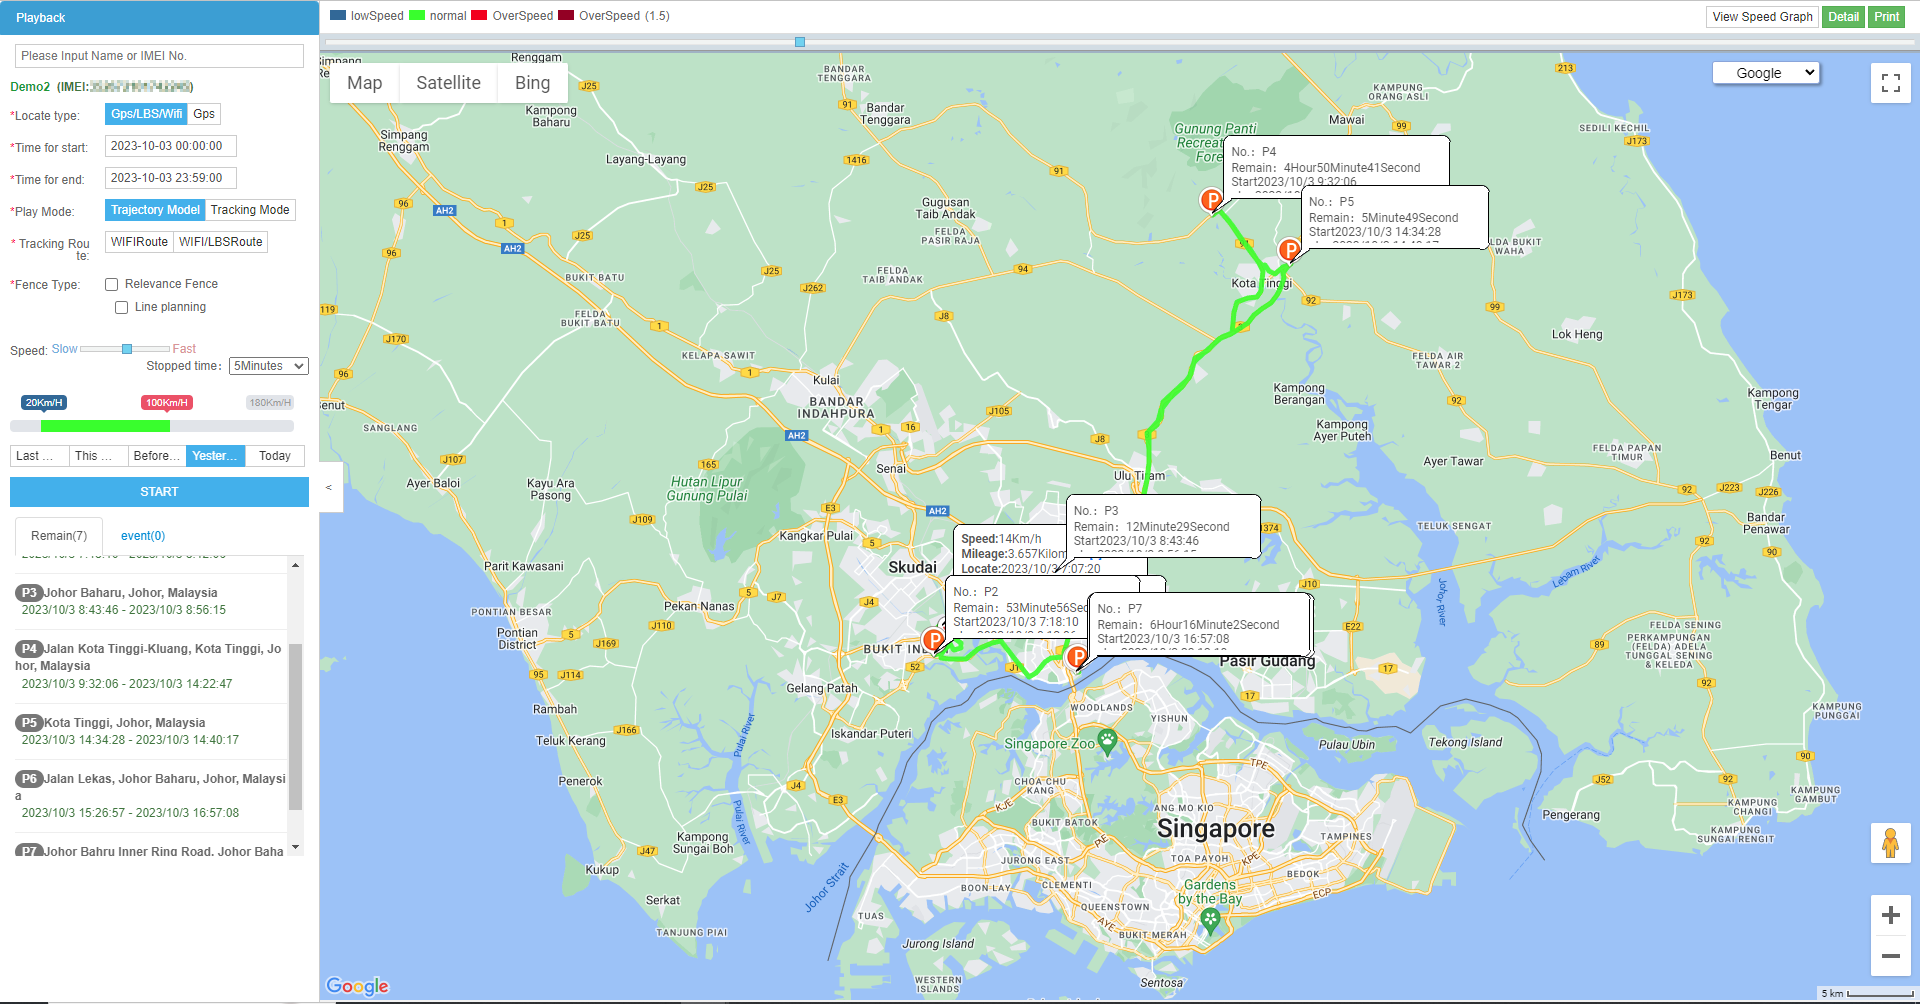Zoom in with the plus icon

coord(1890,915)
